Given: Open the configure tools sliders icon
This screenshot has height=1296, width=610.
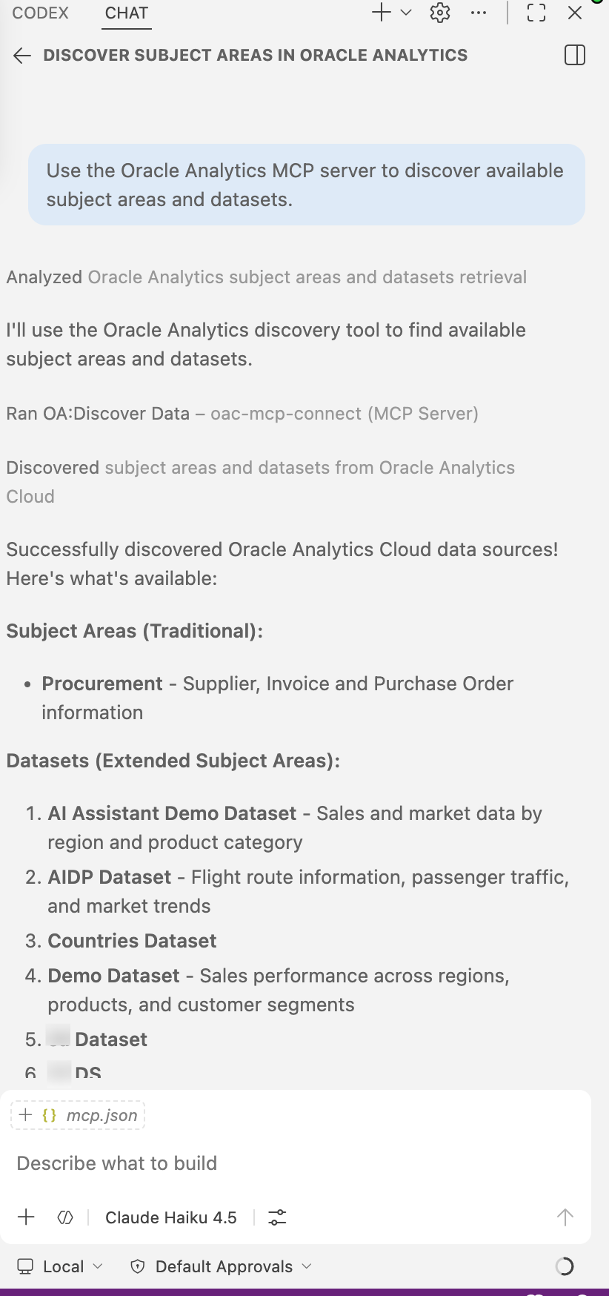Looking at the screenshot, I should coord(278,1217).
